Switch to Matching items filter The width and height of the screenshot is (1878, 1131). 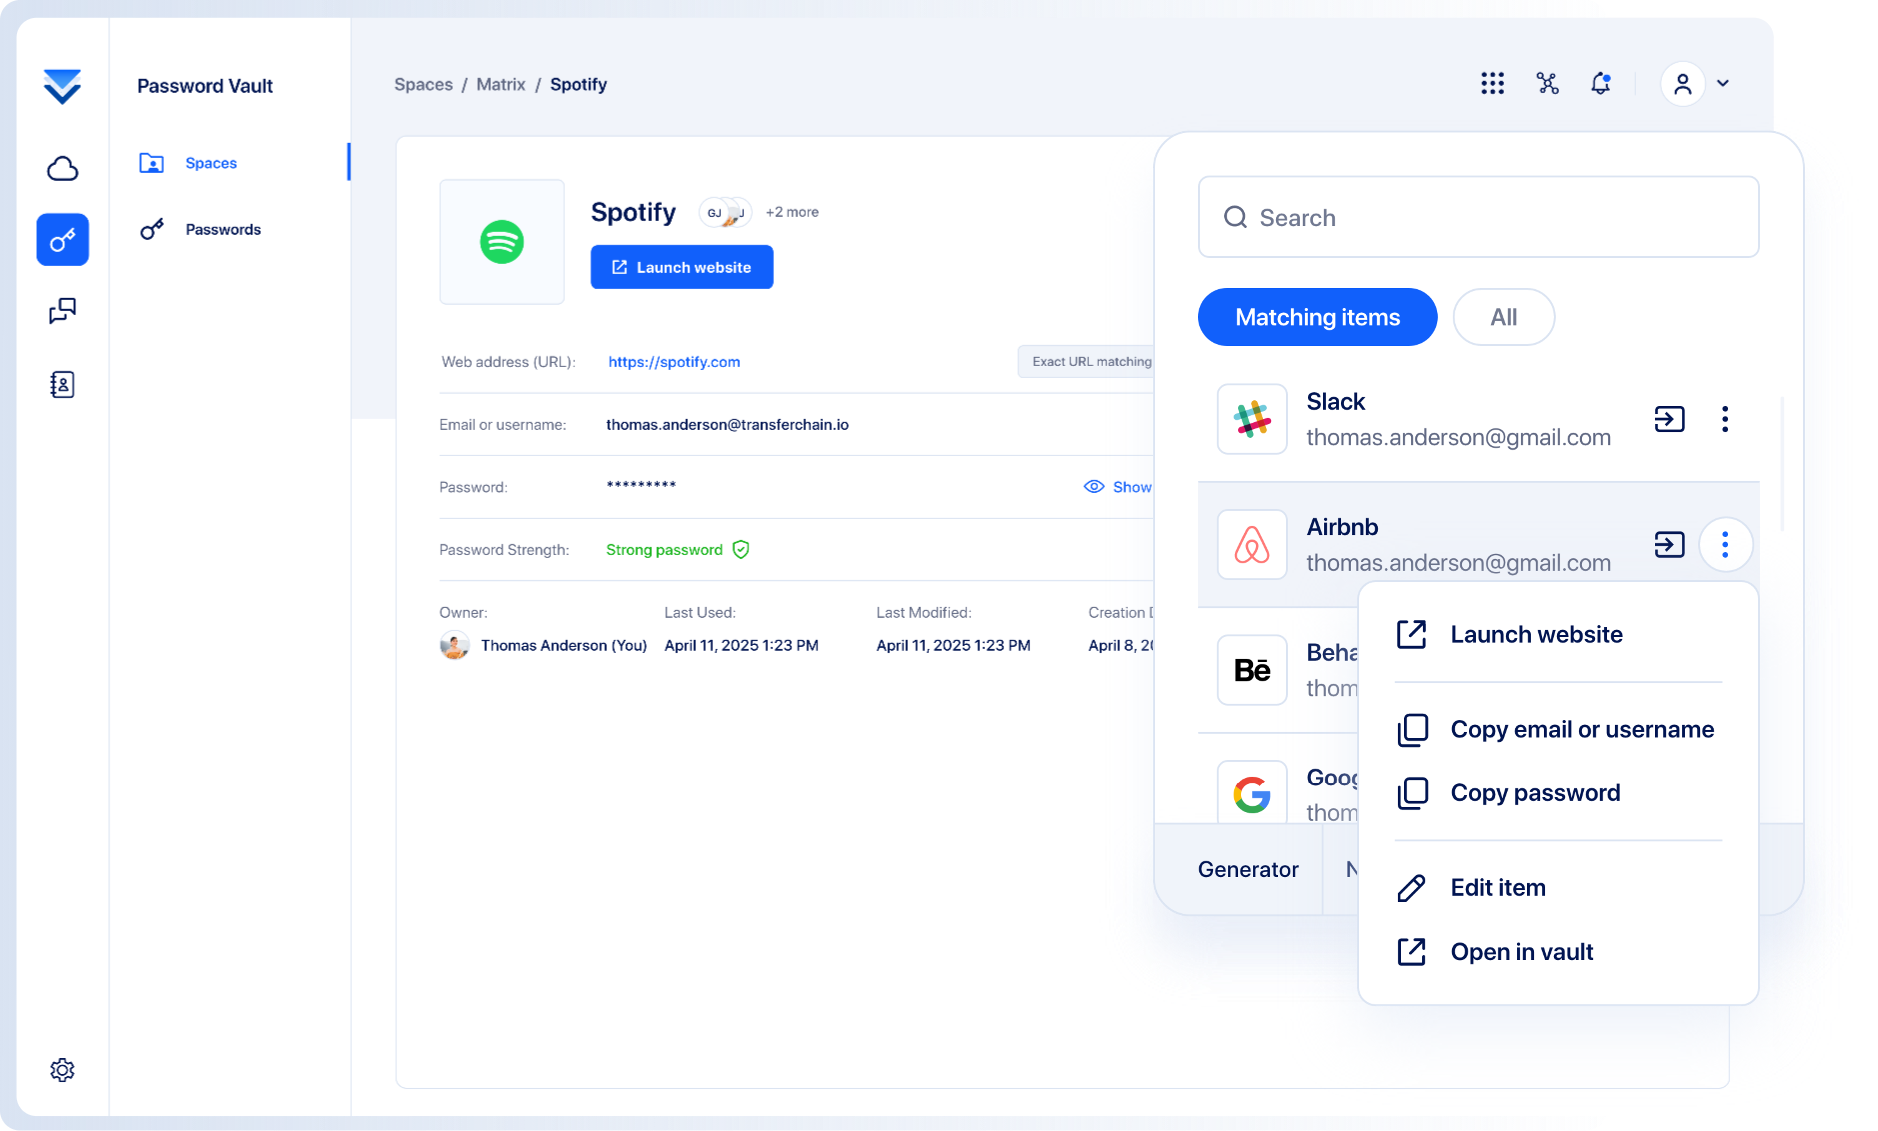click(1317, 317)
